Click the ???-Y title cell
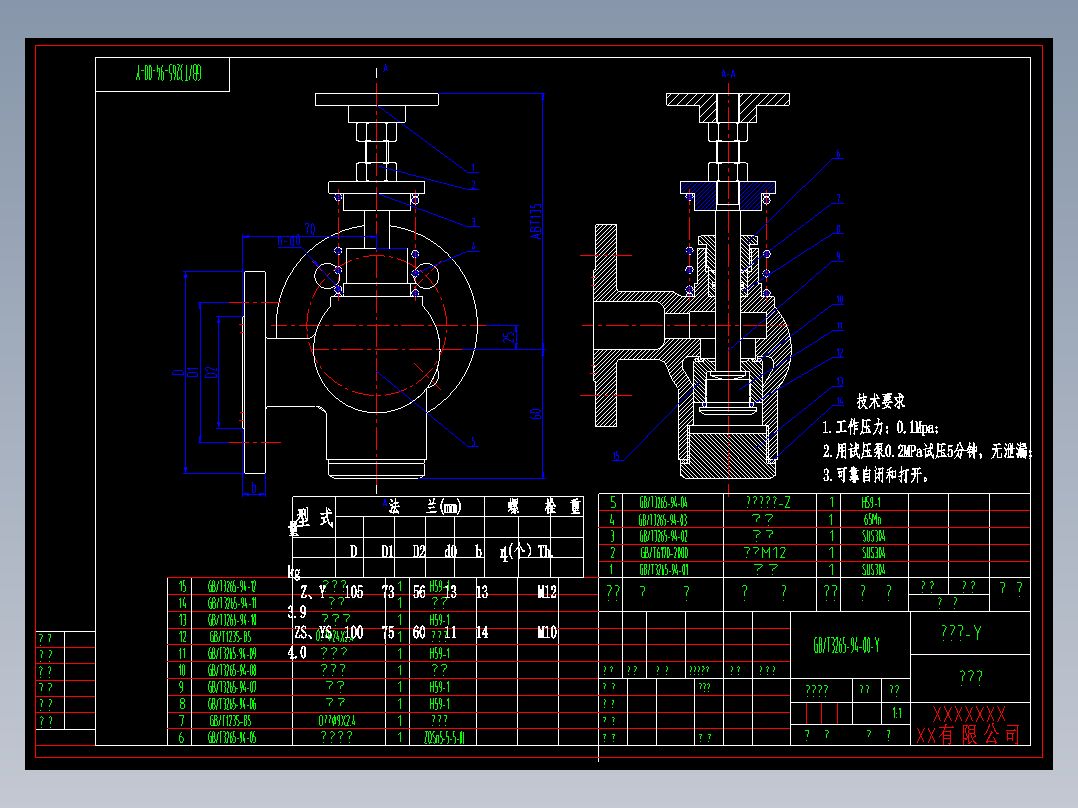Viewport: 1078px width, 808px height. pyautogui.click(x=961, y=632)
